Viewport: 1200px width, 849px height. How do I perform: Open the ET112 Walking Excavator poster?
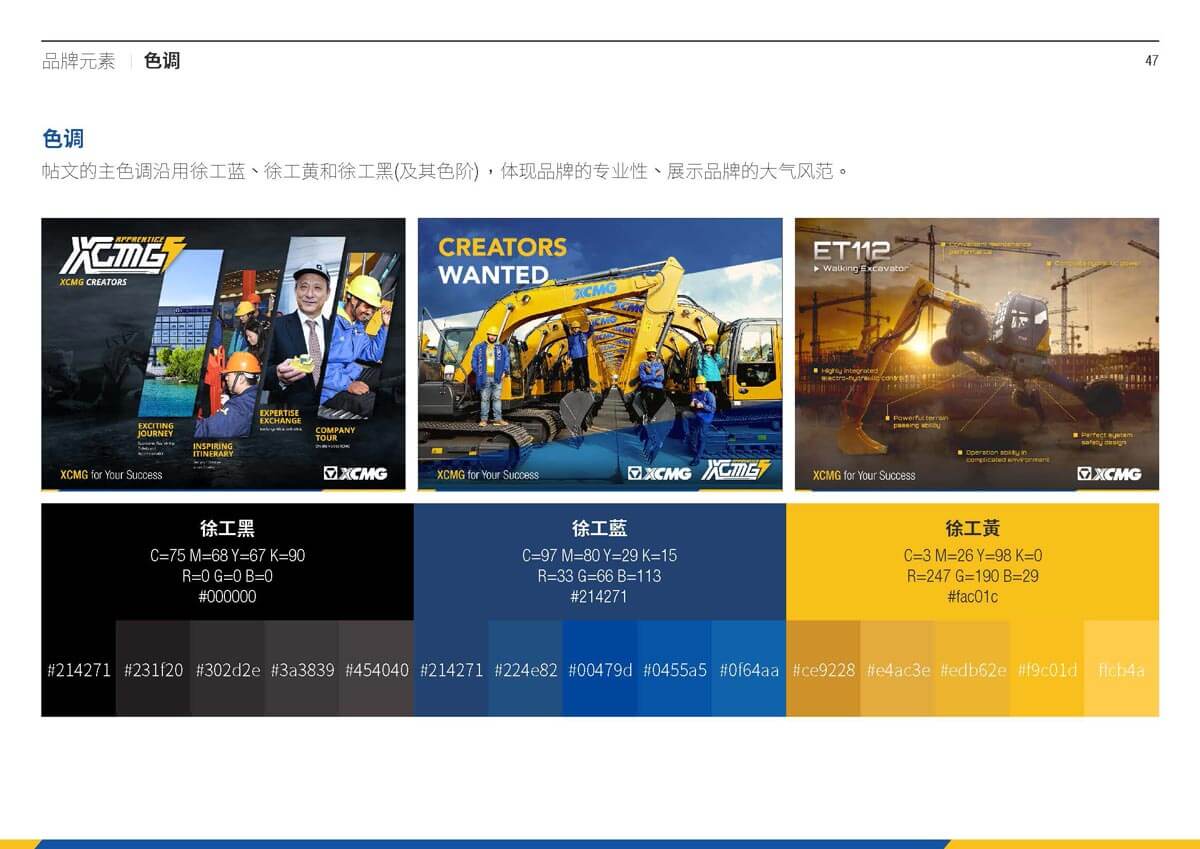pyautogui.click(x=976, y=355)
